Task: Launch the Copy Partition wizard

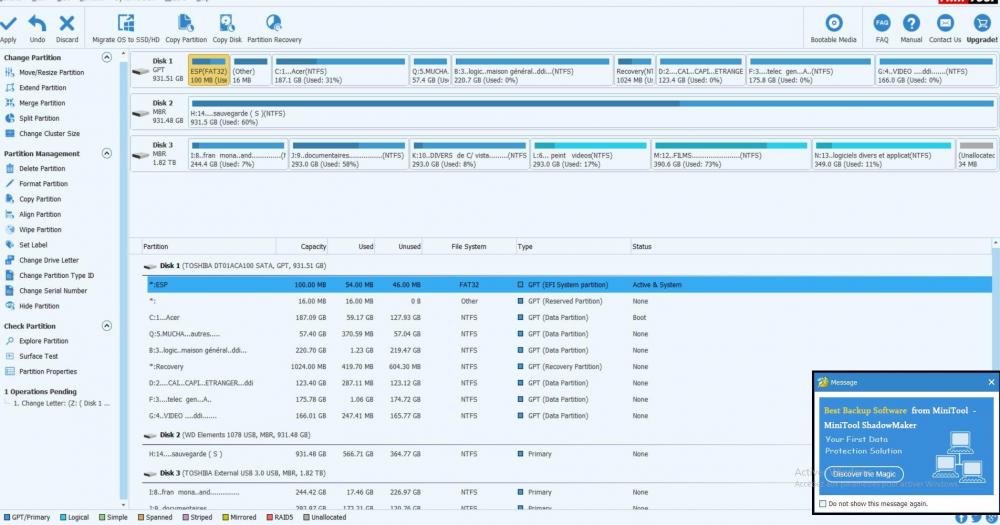Action: coord(186,24)
